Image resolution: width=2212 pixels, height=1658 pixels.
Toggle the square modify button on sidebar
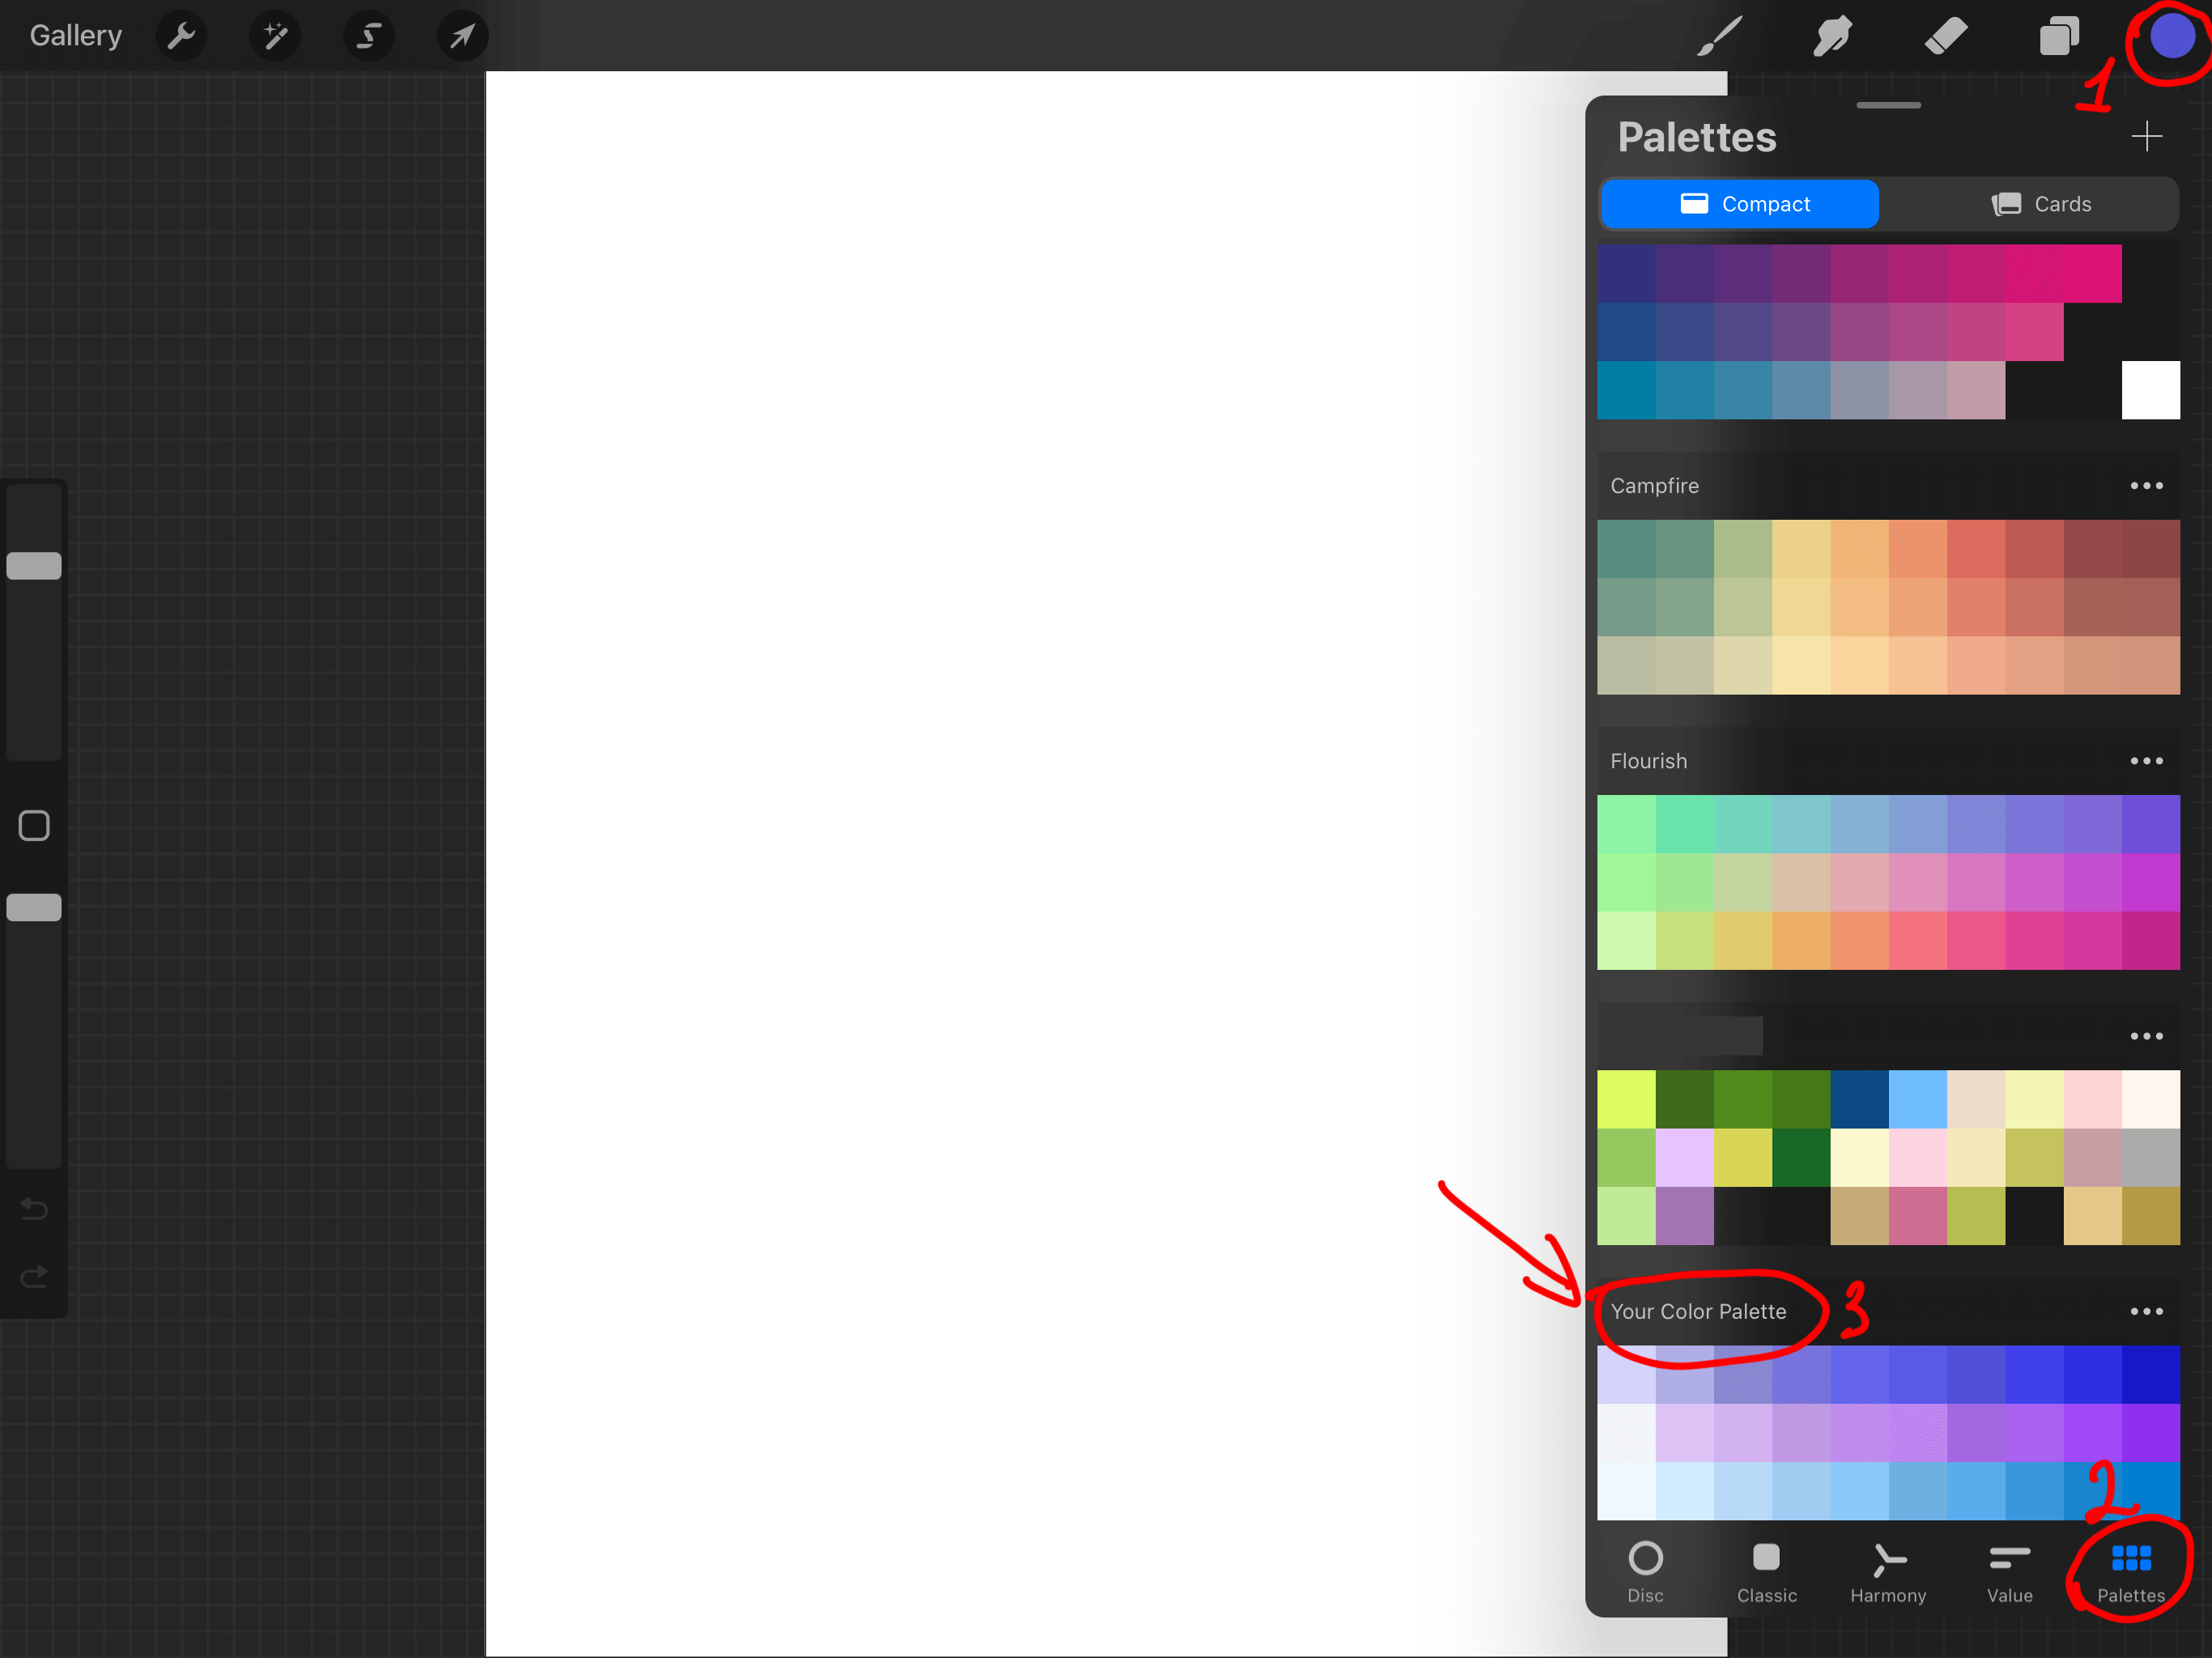click(34, 825)
